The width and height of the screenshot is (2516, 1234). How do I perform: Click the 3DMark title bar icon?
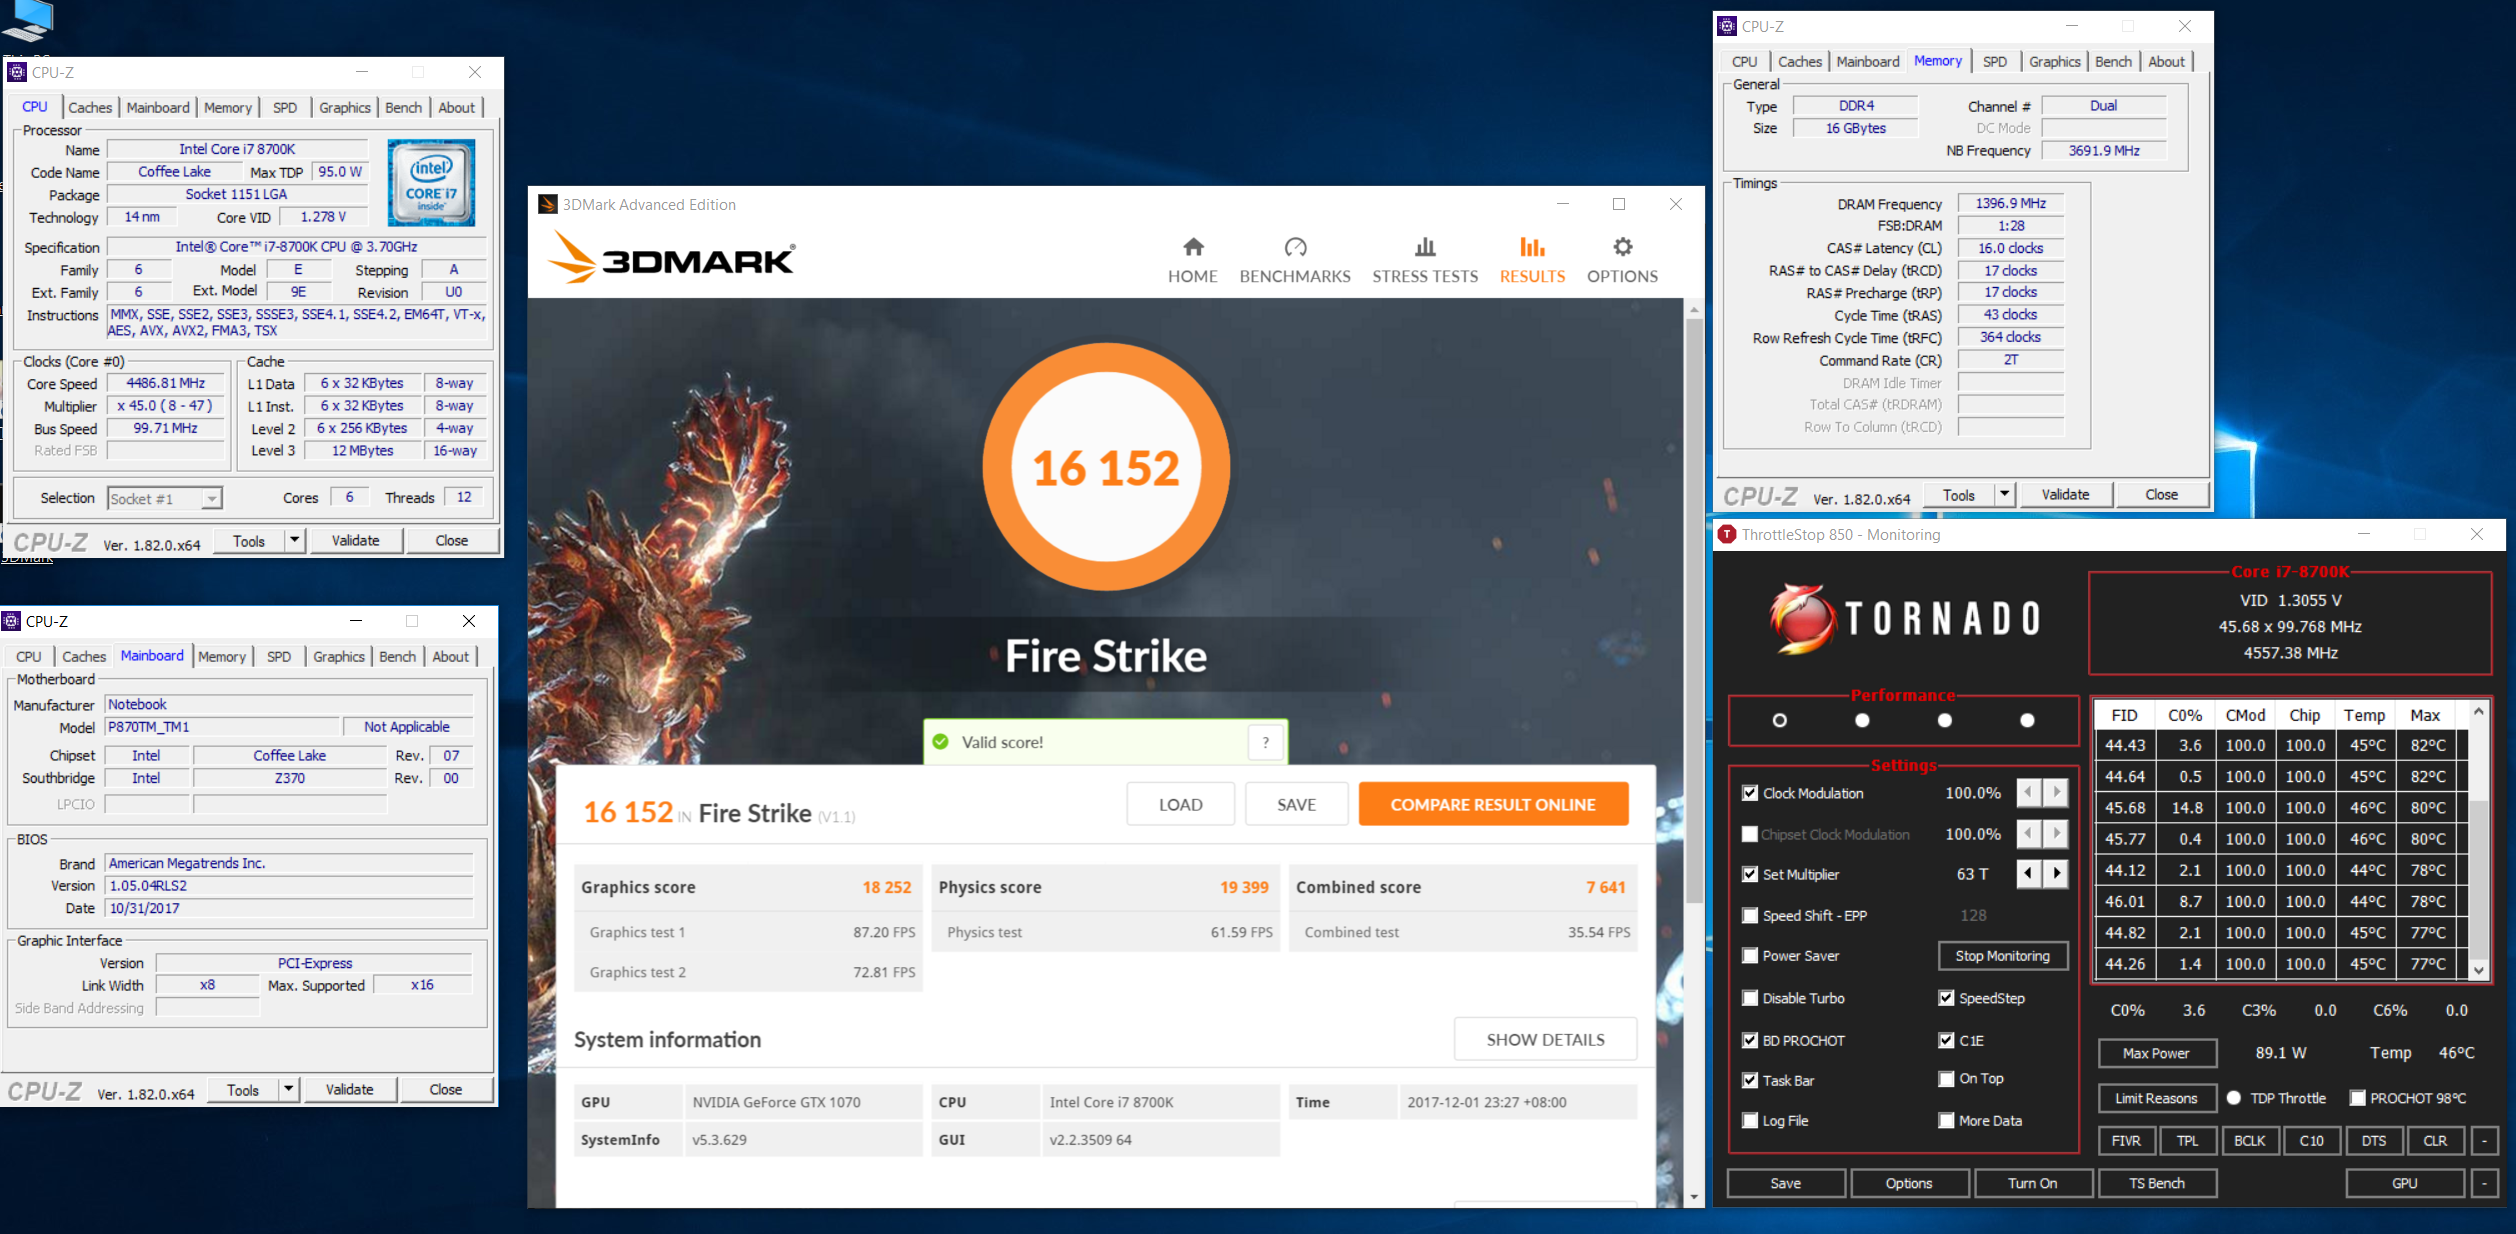[547, 204]
